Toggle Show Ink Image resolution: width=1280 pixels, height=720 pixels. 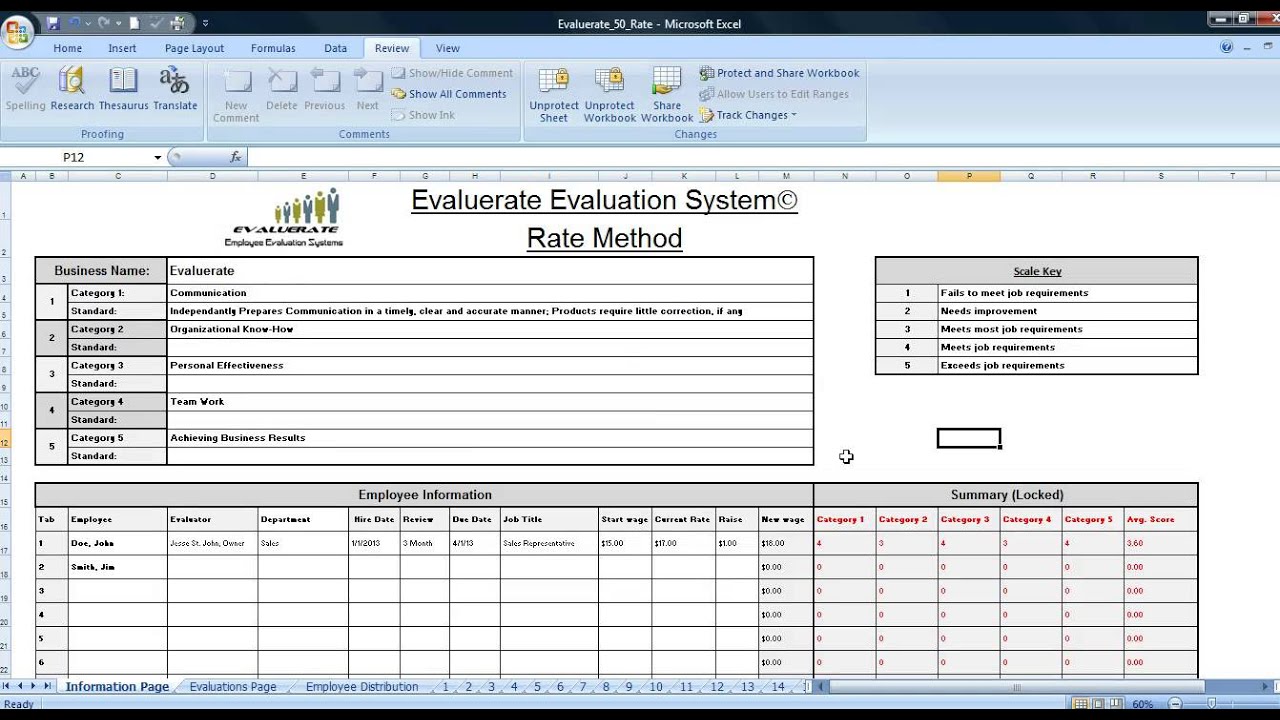coord(423,115)
